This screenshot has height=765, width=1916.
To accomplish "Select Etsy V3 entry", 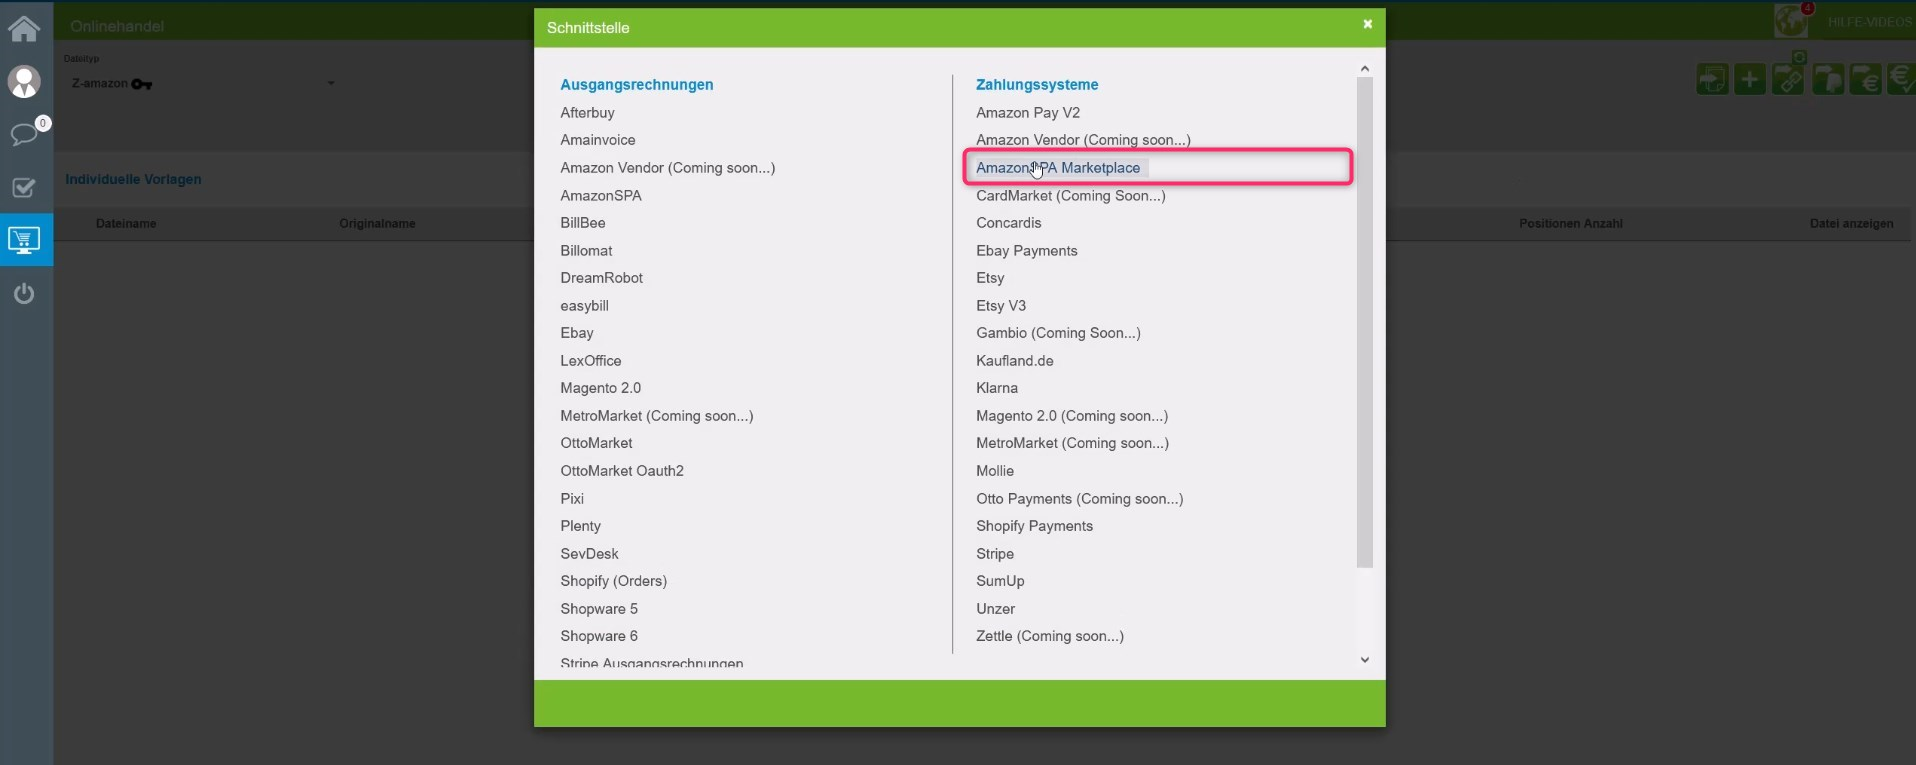I will [1001, 306].
